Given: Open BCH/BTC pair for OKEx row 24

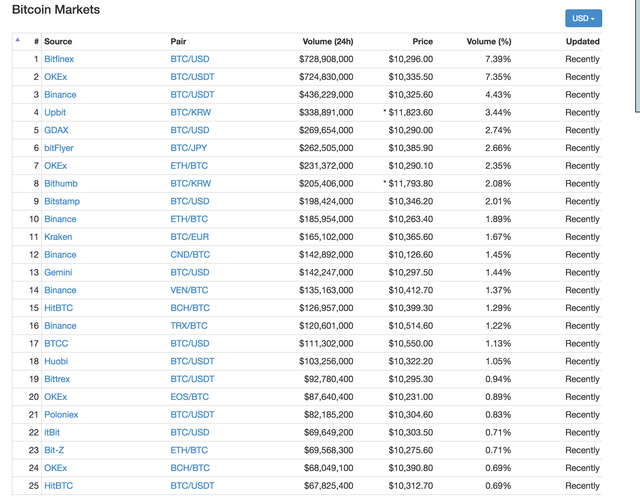Looking at the screenshot, I should pos(190,468).
